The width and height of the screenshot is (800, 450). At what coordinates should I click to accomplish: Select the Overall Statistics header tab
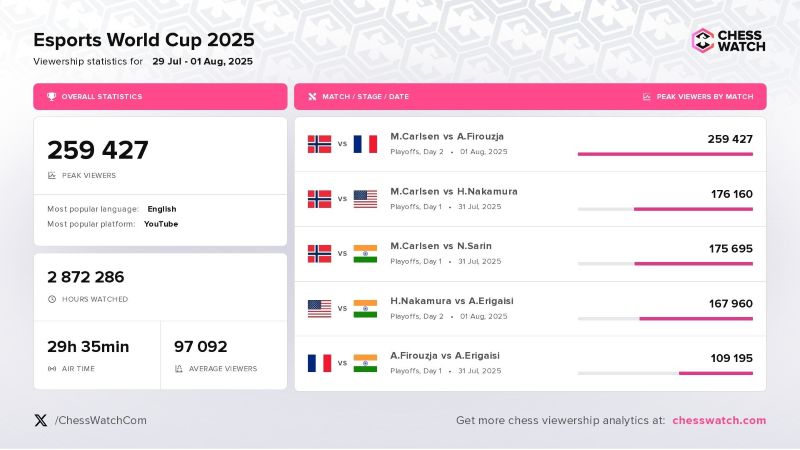[160, 97]
